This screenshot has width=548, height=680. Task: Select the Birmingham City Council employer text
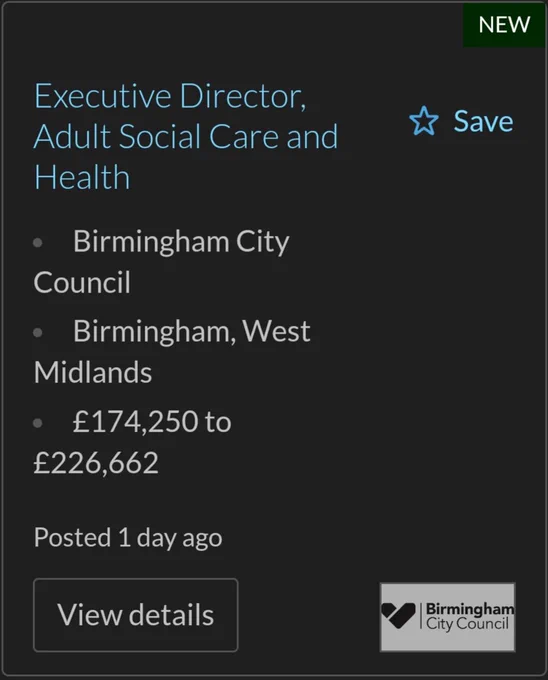tap(161, 262)
